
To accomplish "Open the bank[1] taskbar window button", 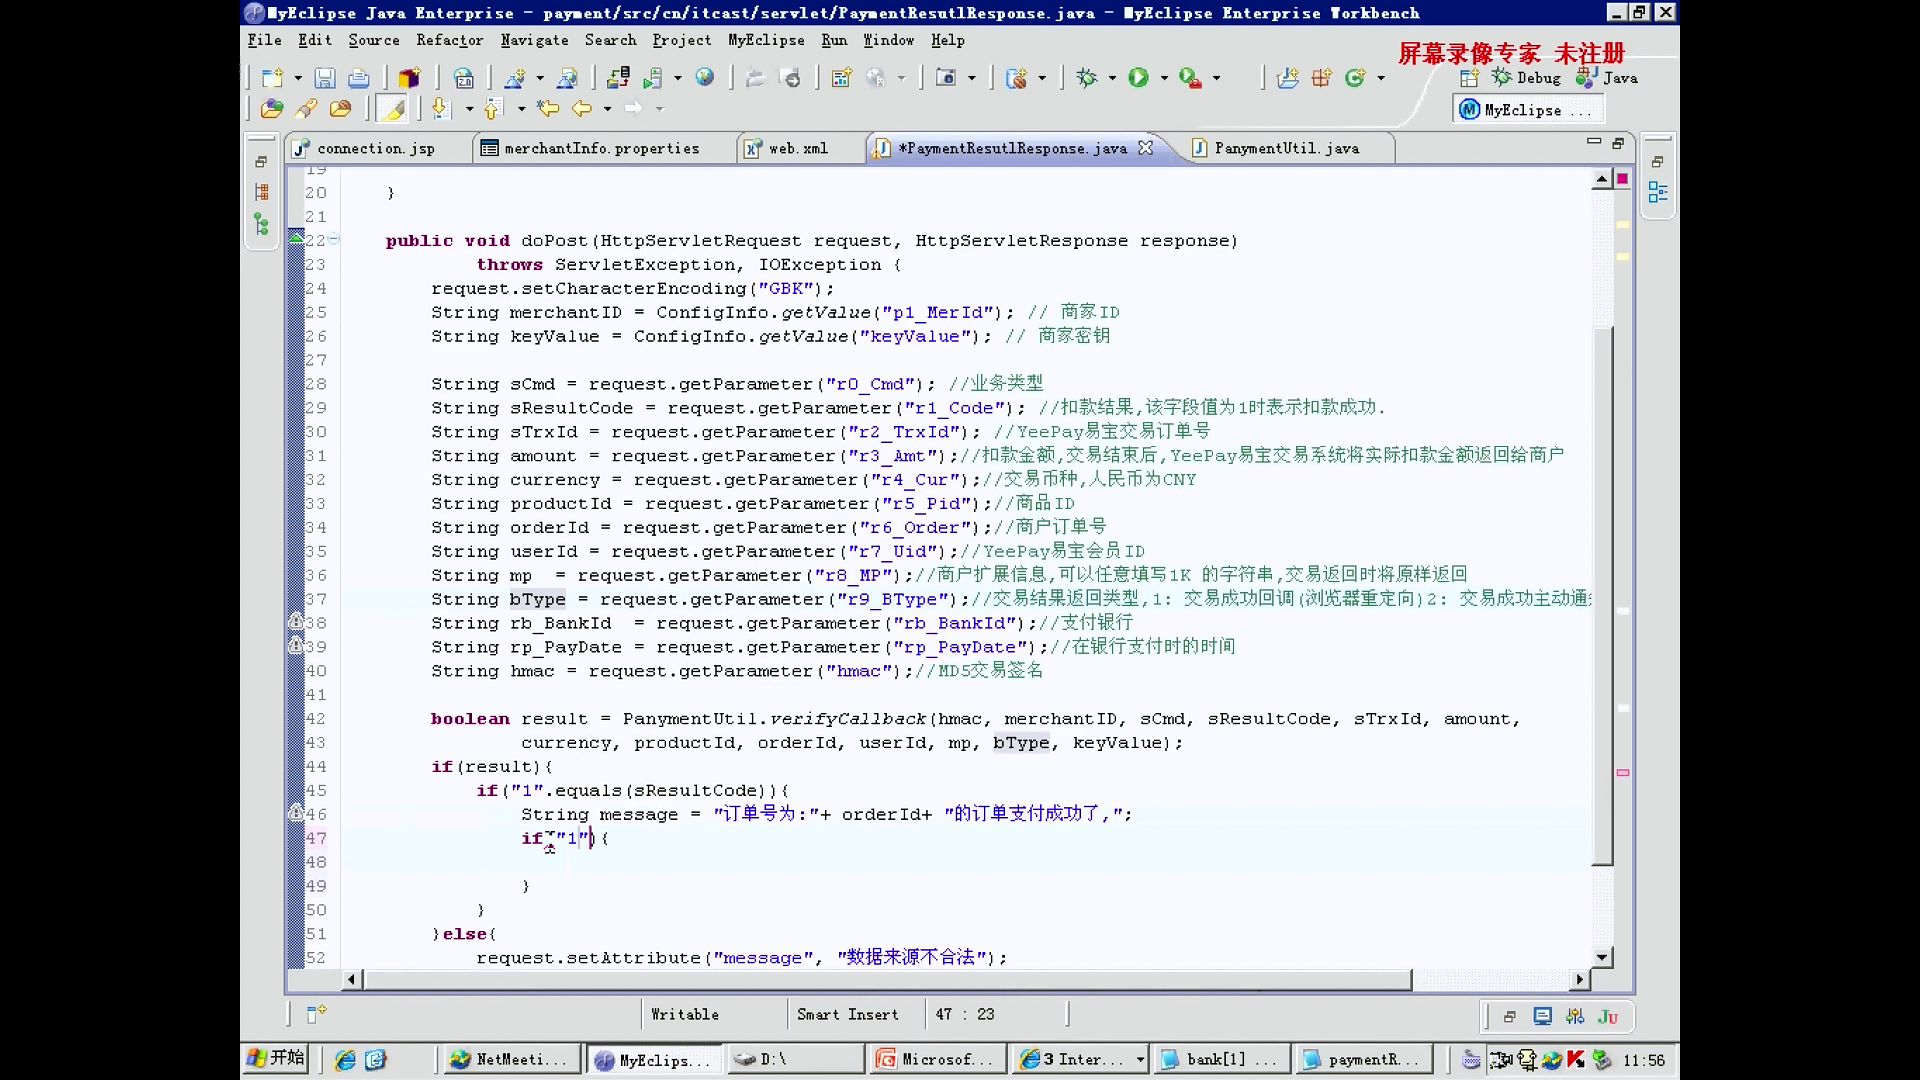I will 1217,1059.
